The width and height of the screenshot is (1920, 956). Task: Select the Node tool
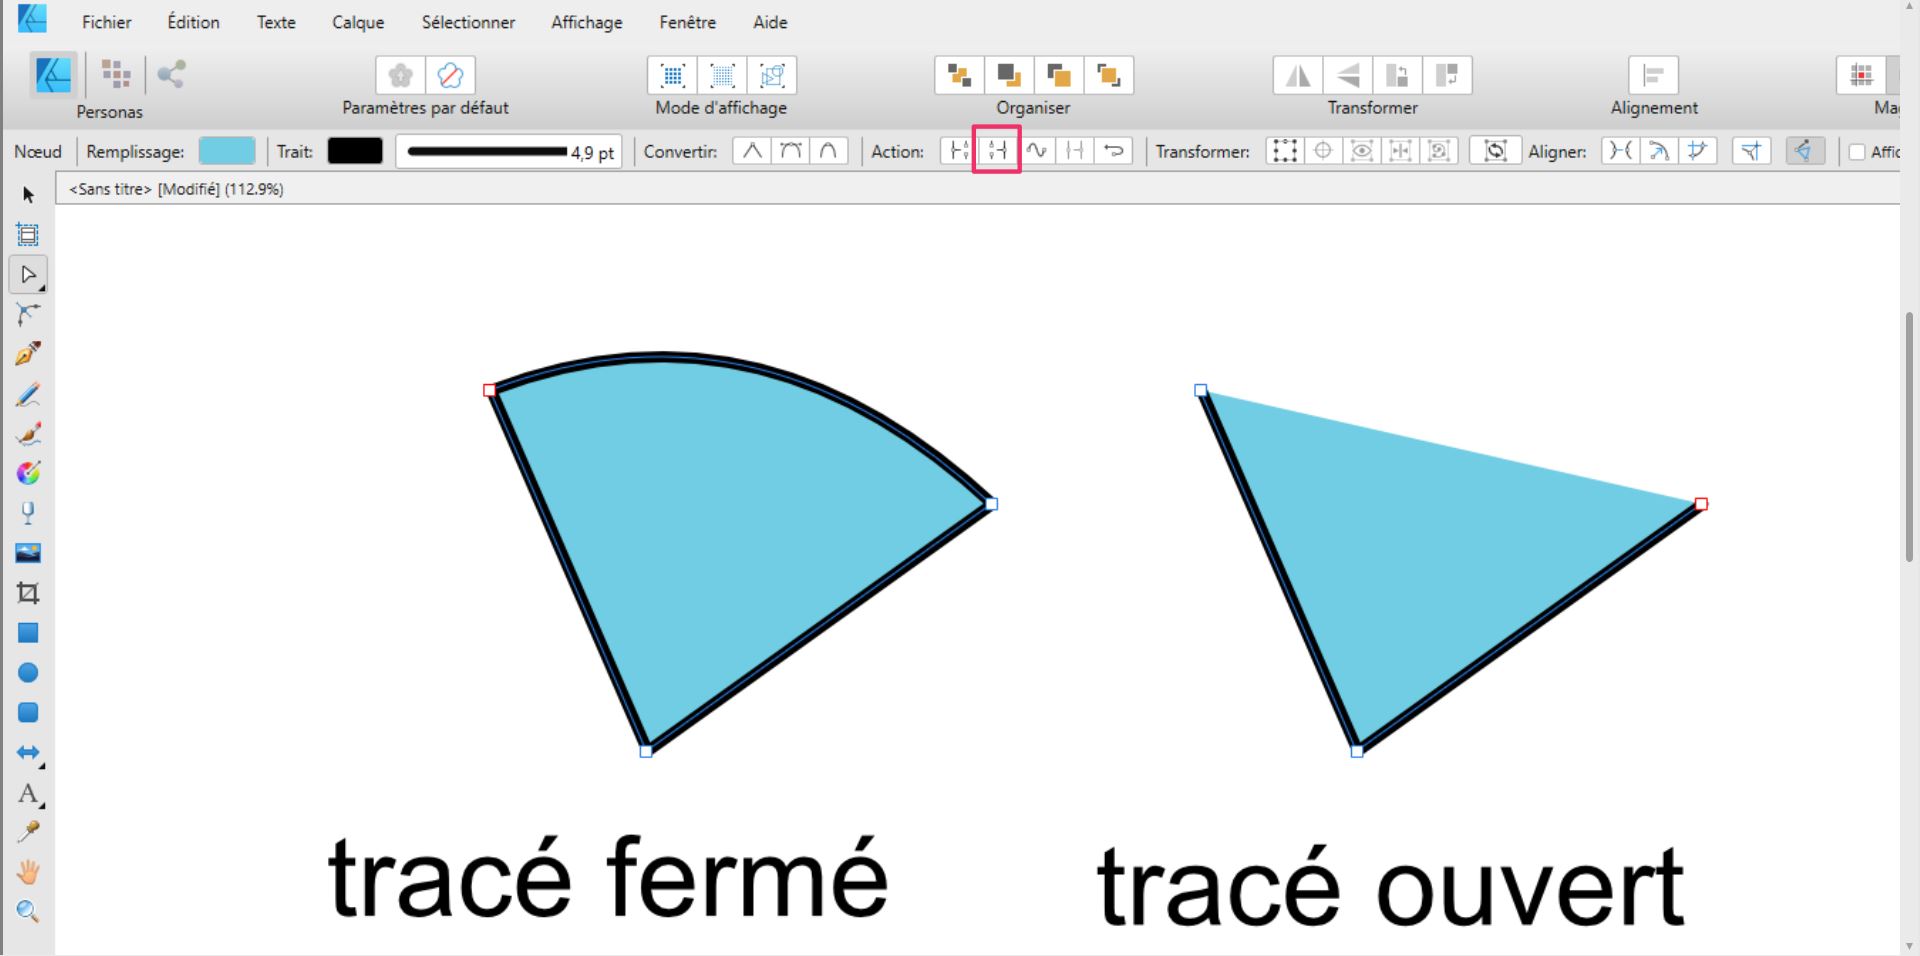[28, 275]
